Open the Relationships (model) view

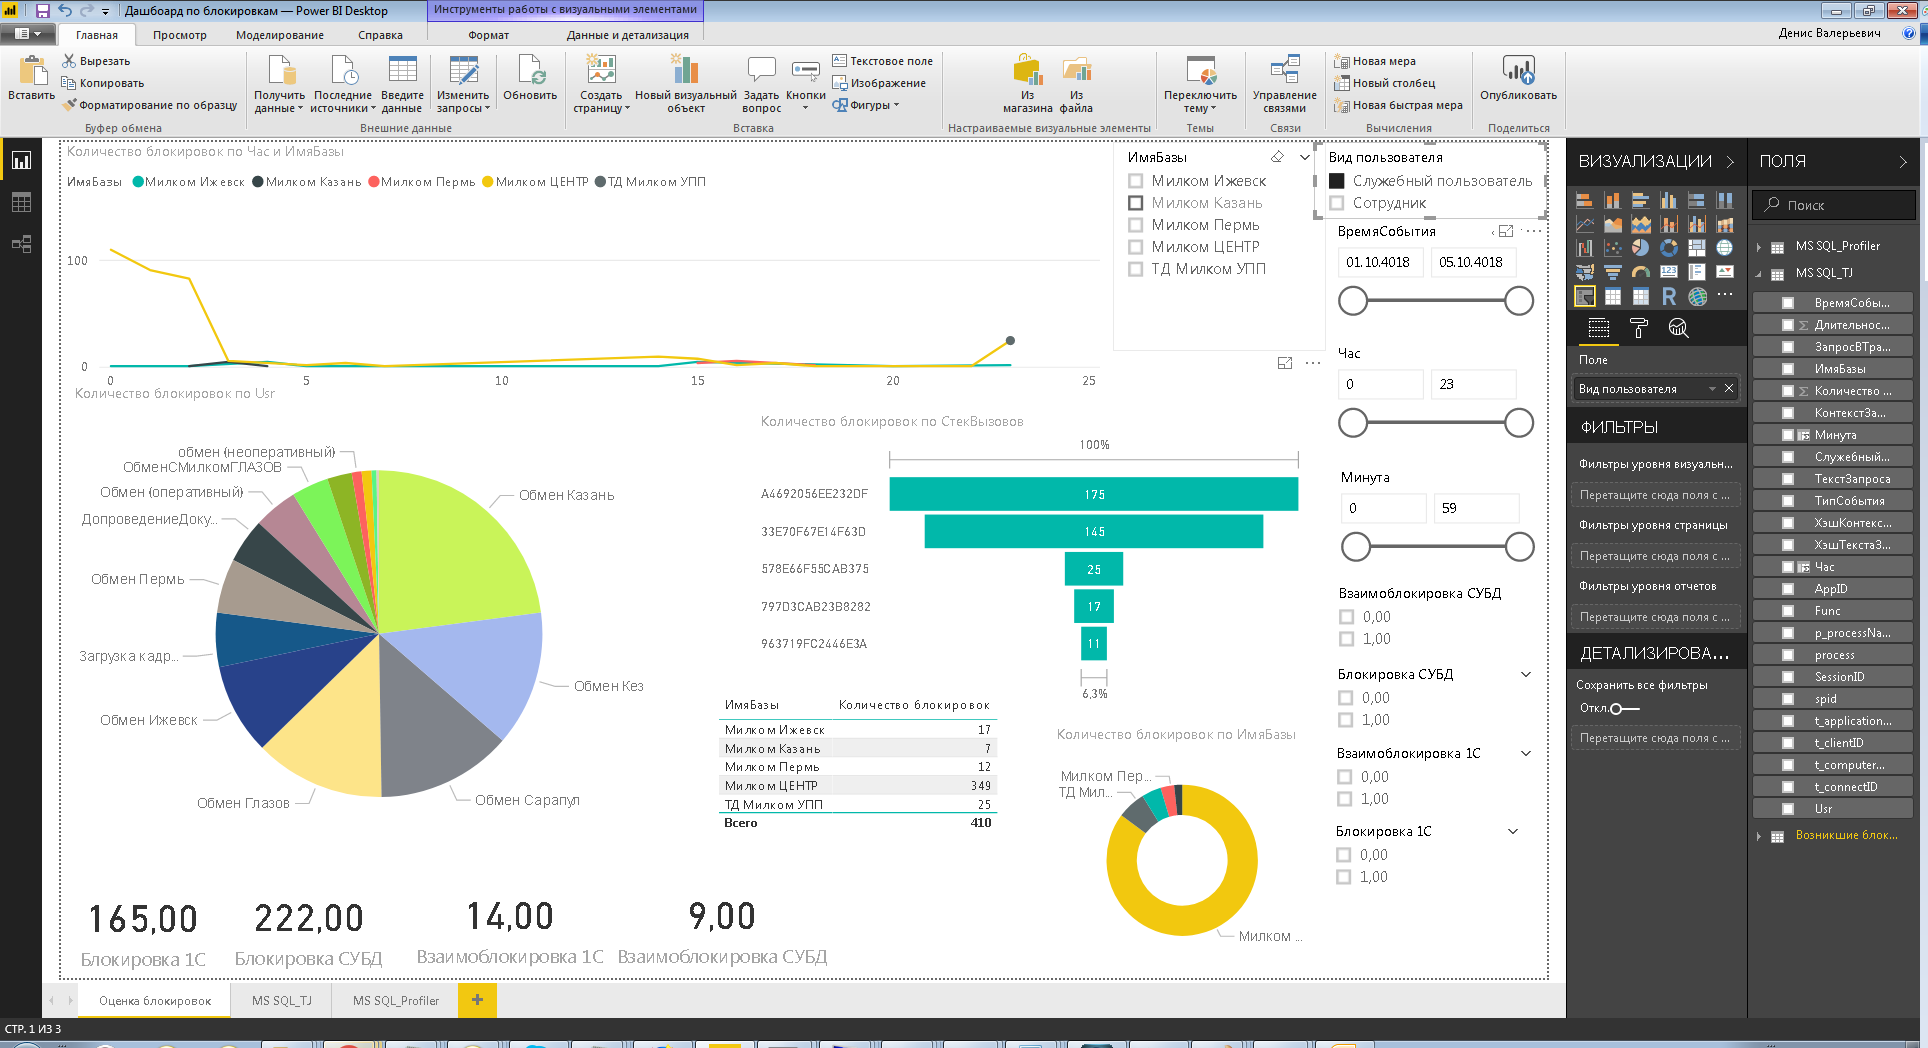coord(21,244)
